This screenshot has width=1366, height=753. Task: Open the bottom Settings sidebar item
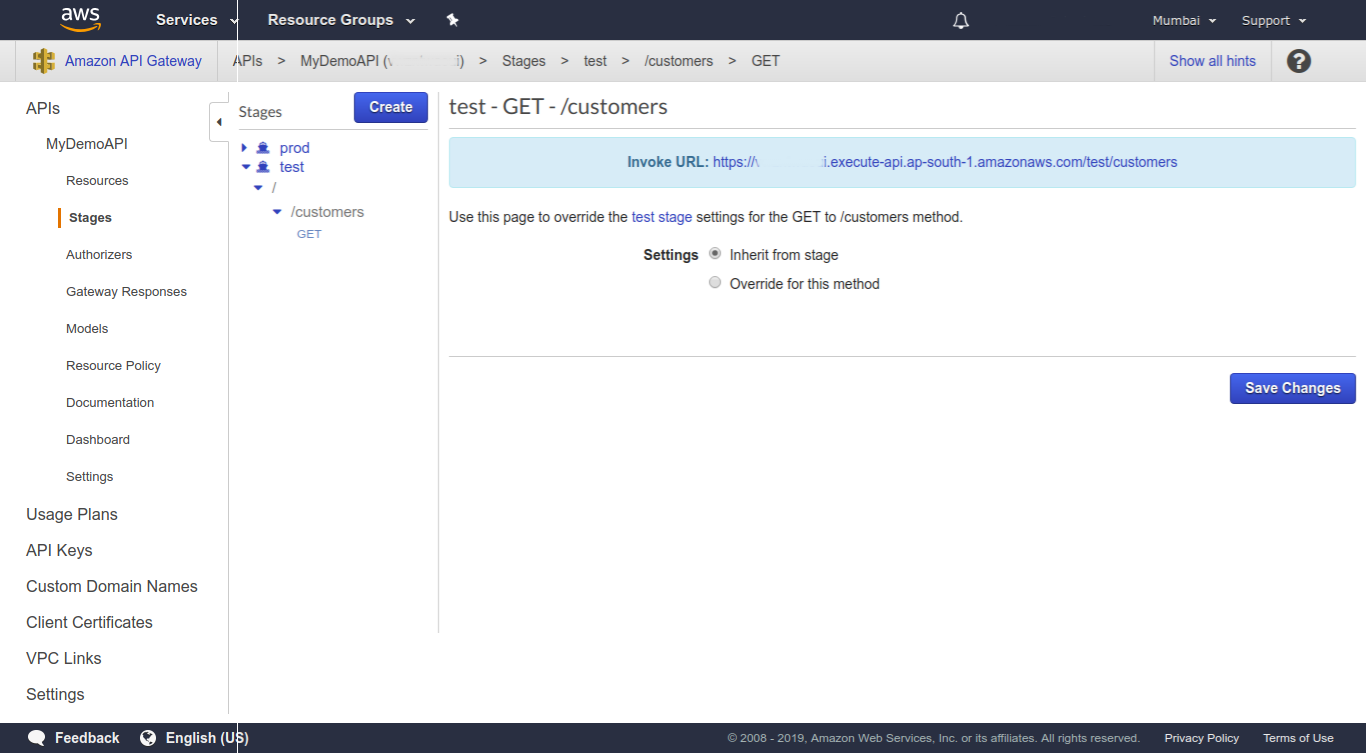[55, 694]
